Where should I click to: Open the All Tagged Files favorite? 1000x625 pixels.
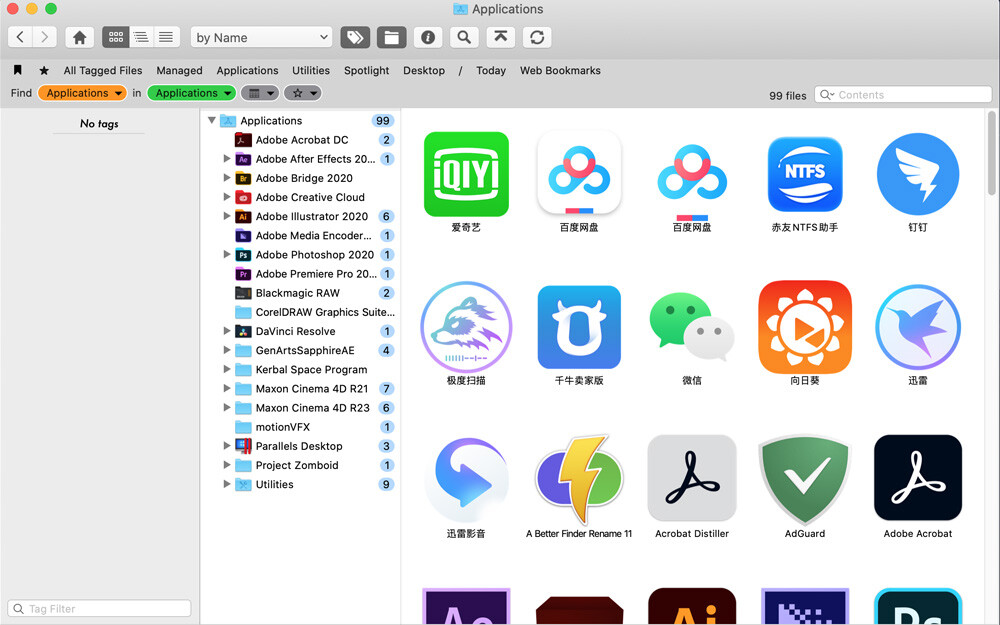click(x=103, y=70)
